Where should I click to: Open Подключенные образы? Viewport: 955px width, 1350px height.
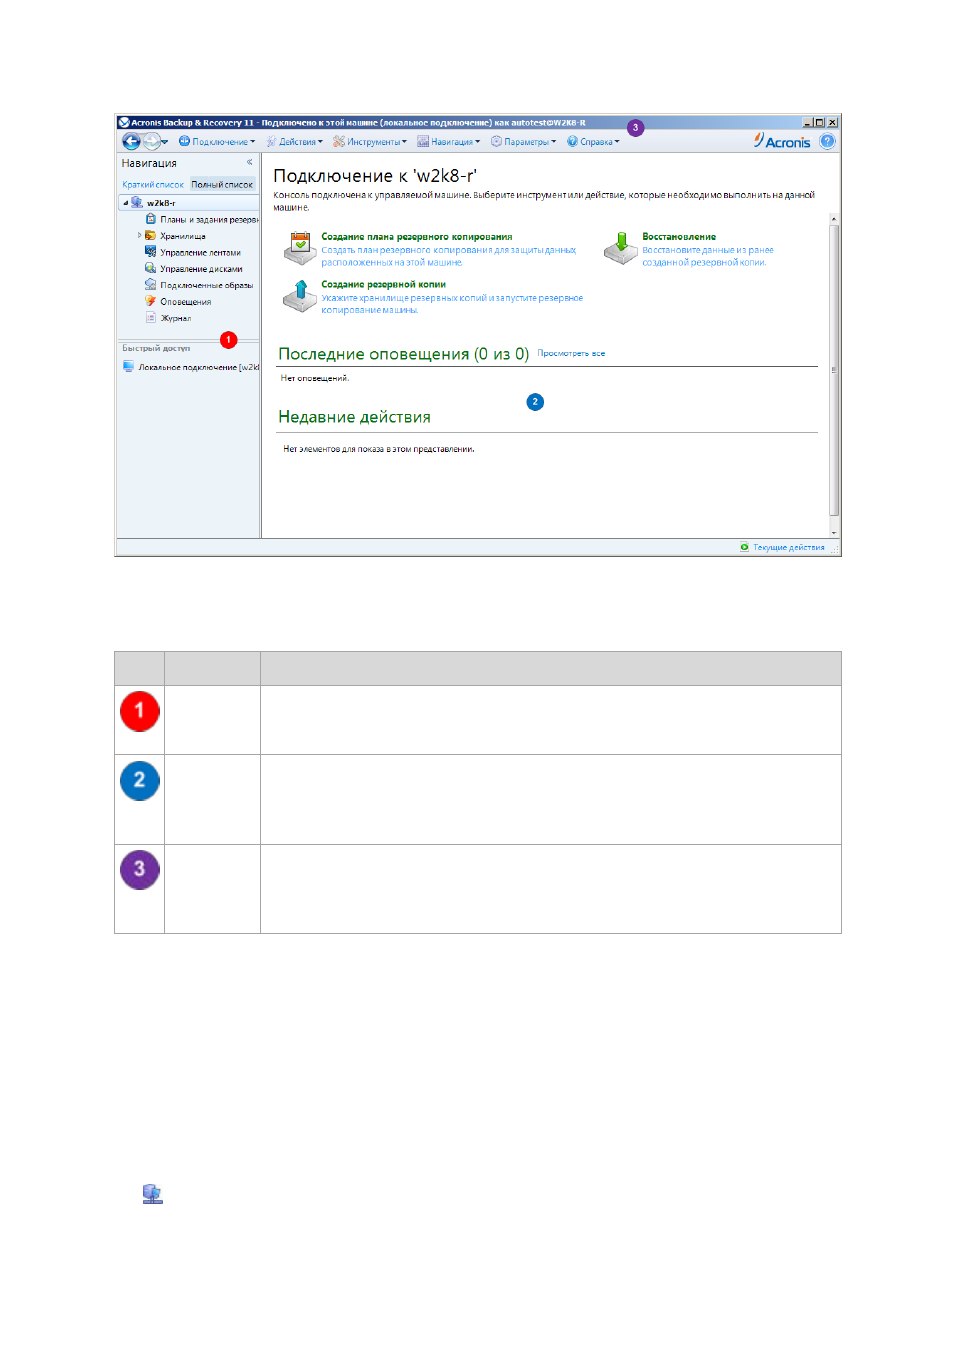coord(206,286)
